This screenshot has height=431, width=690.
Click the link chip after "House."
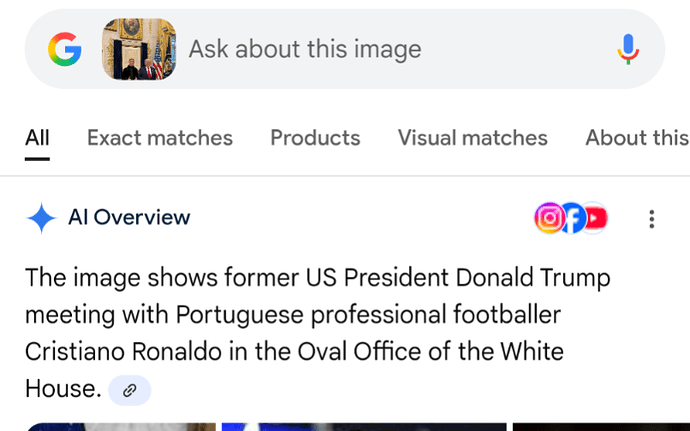(130, 391)
